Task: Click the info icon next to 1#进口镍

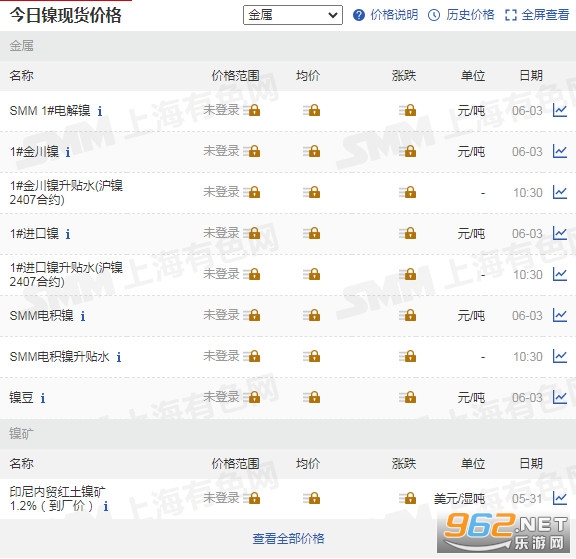Action: (68, 234)
